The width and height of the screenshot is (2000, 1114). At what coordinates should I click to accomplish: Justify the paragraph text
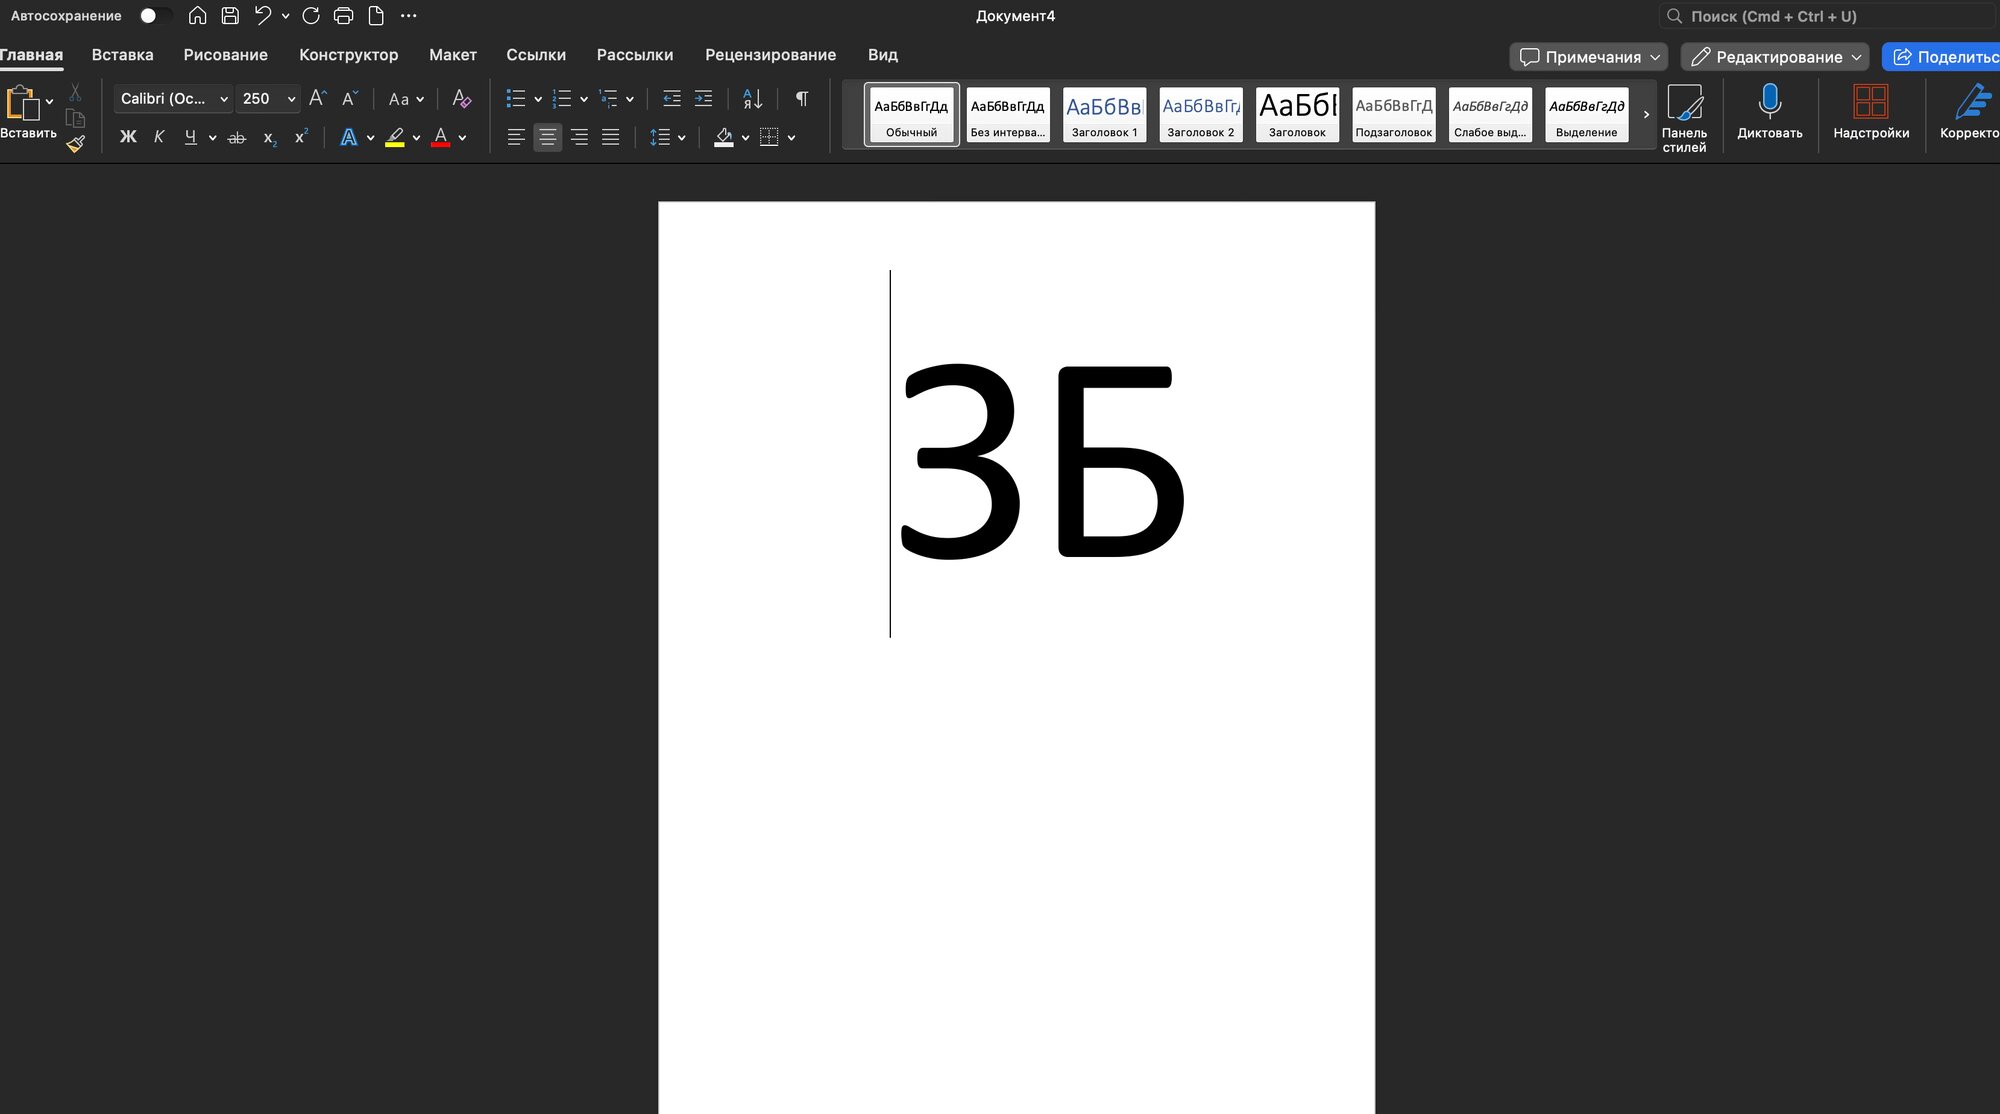coord(611,137)
